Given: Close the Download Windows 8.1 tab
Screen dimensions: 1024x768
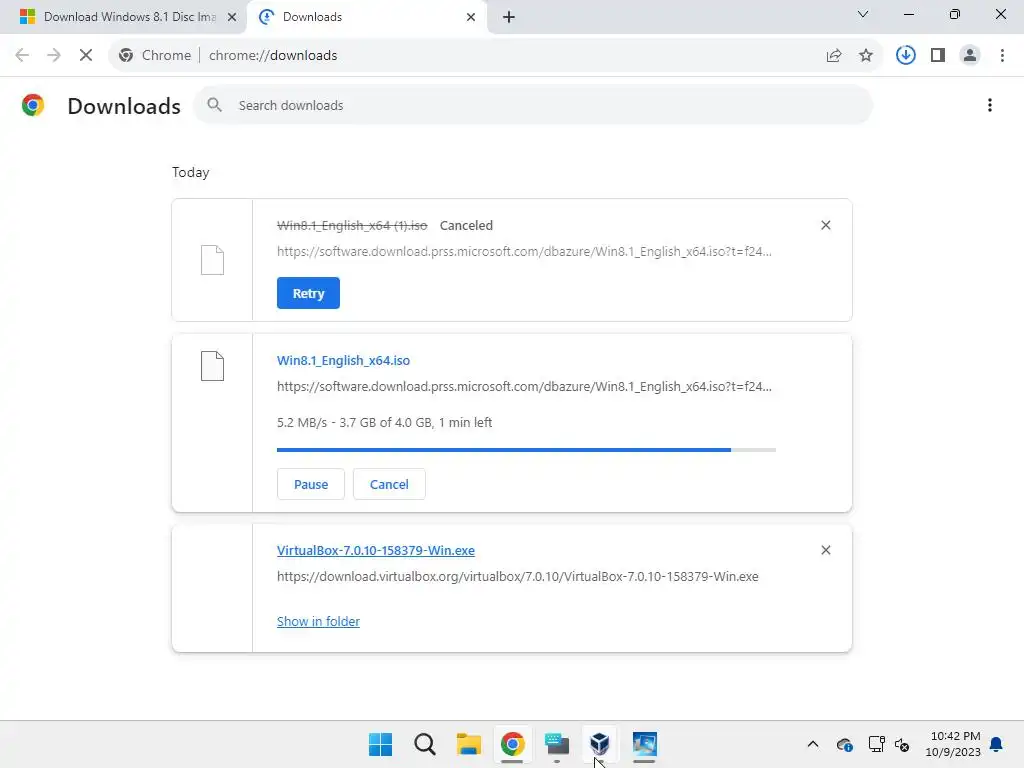Looking at the screenshot, I should click(232, 17).
